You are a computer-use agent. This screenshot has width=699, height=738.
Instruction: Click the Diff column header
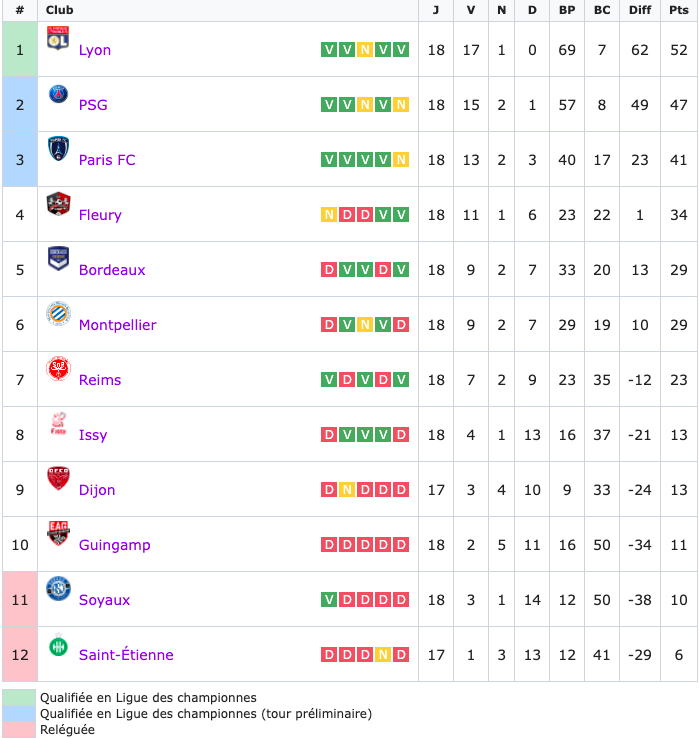(640, 10)
